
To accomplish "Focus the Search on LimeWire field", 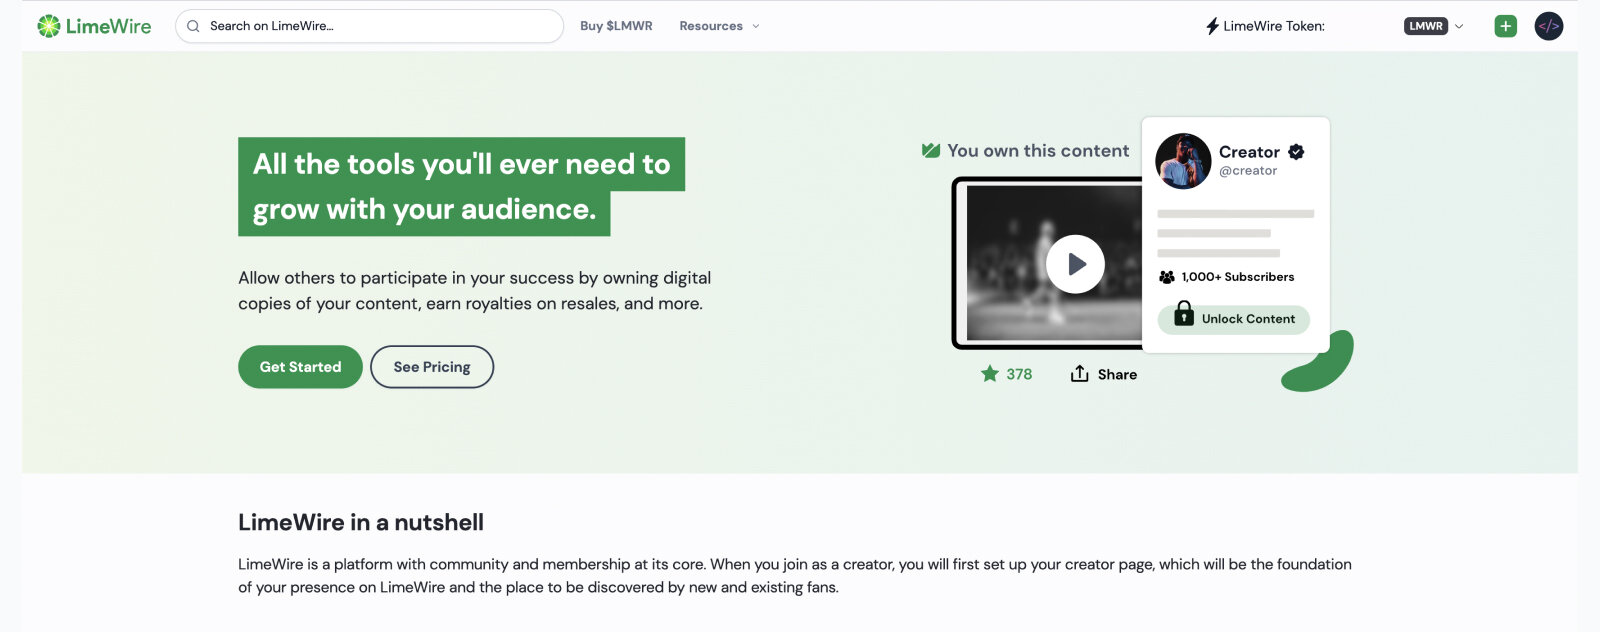I will click(x=369, y=26).
